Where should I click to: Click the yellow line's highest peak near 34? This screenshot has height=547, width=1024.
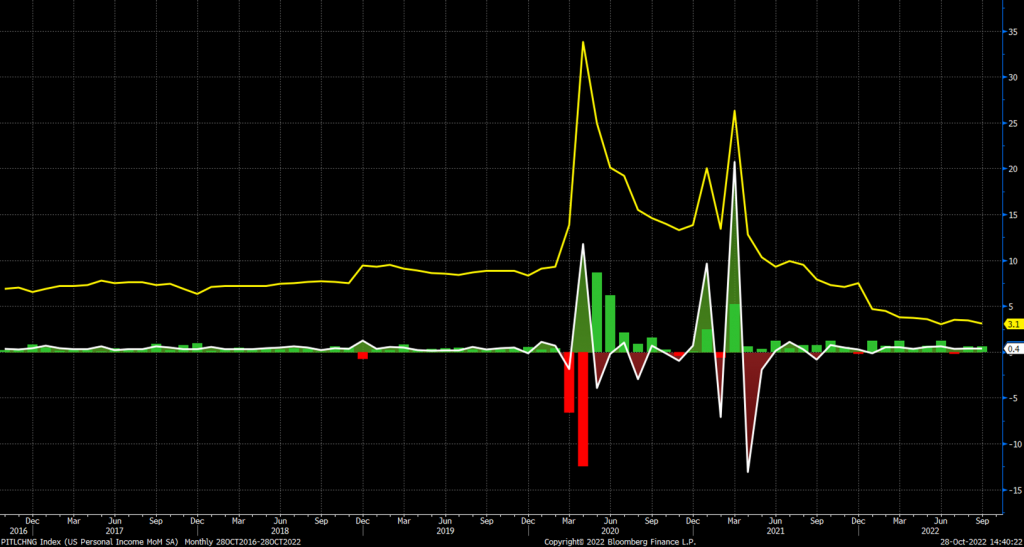tap(583, 42)
